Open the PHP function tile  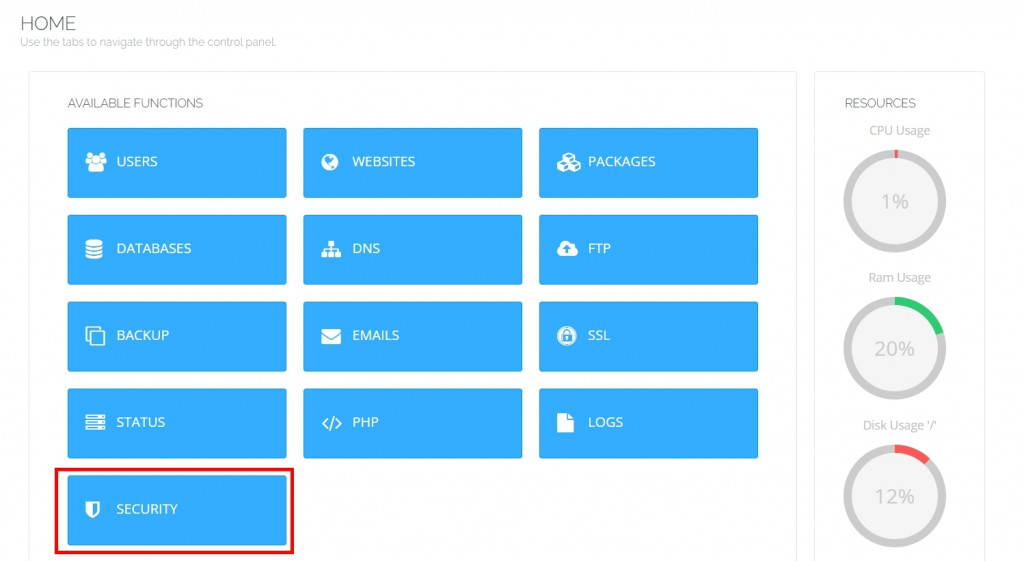(x=413, y=423)
